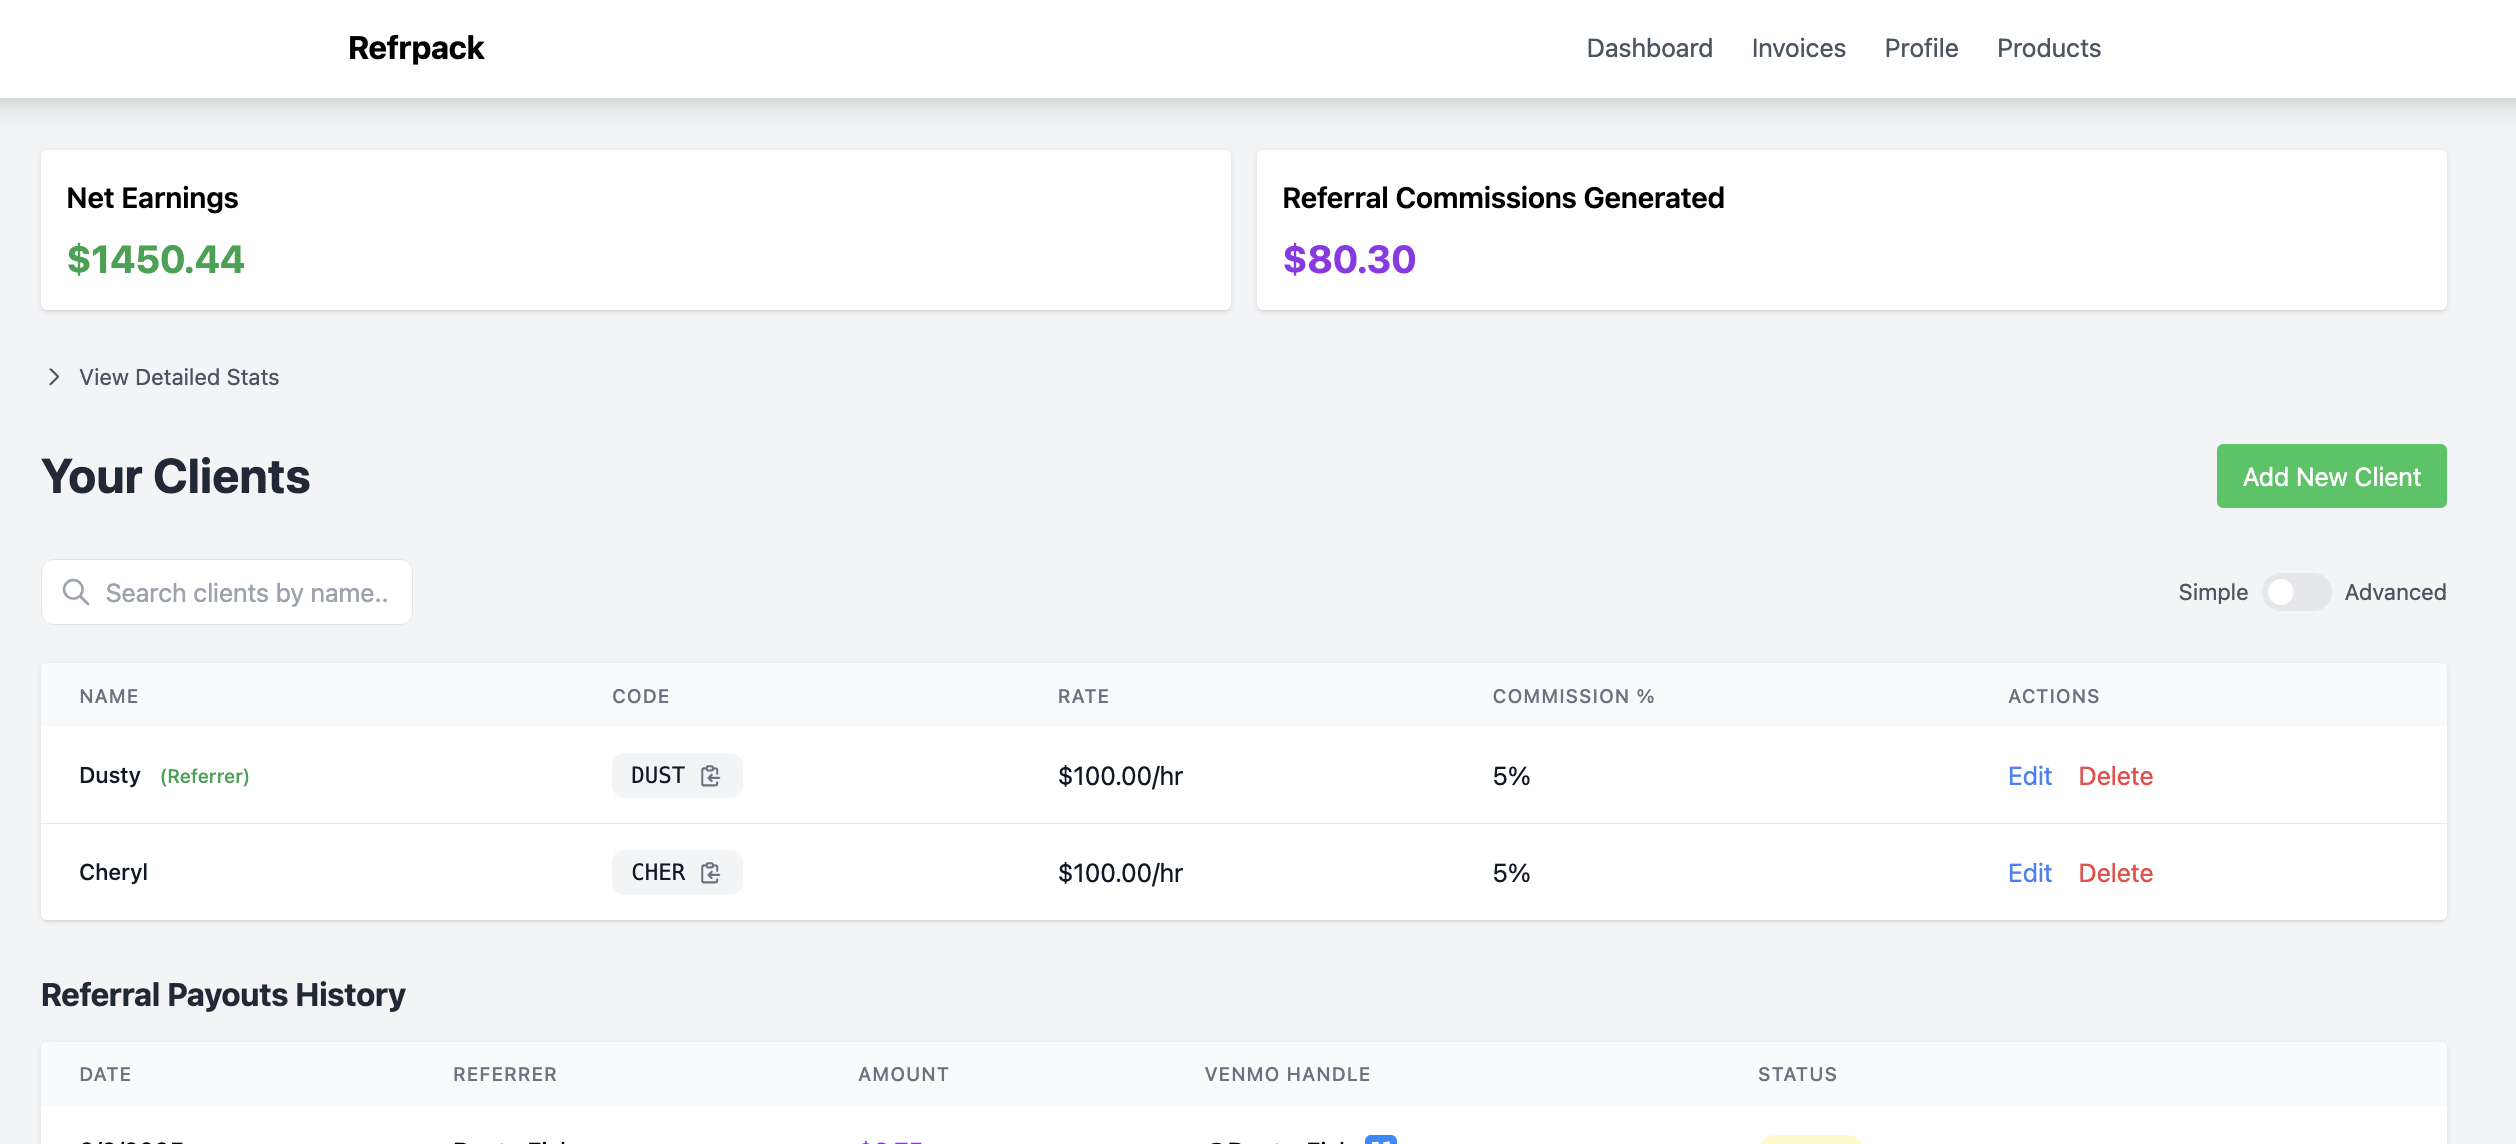Click the CODE column header

click(641, 696)
